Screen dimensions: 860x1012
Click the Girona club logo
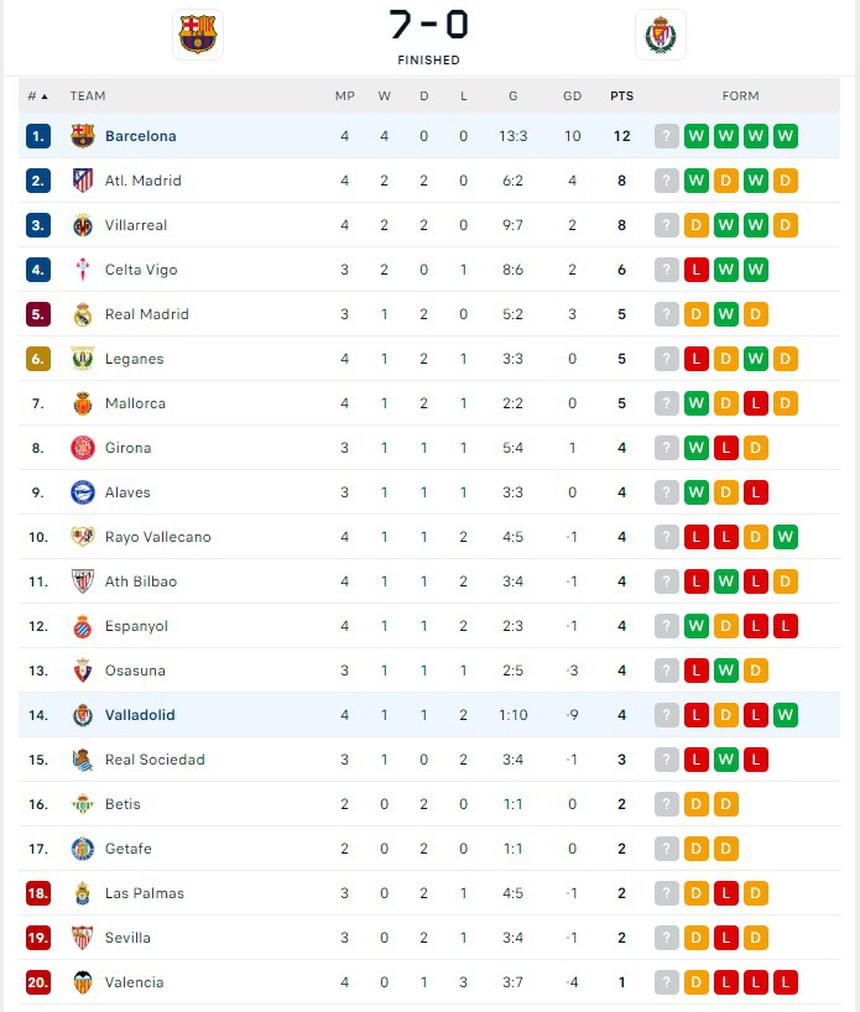tap(83, 448)
